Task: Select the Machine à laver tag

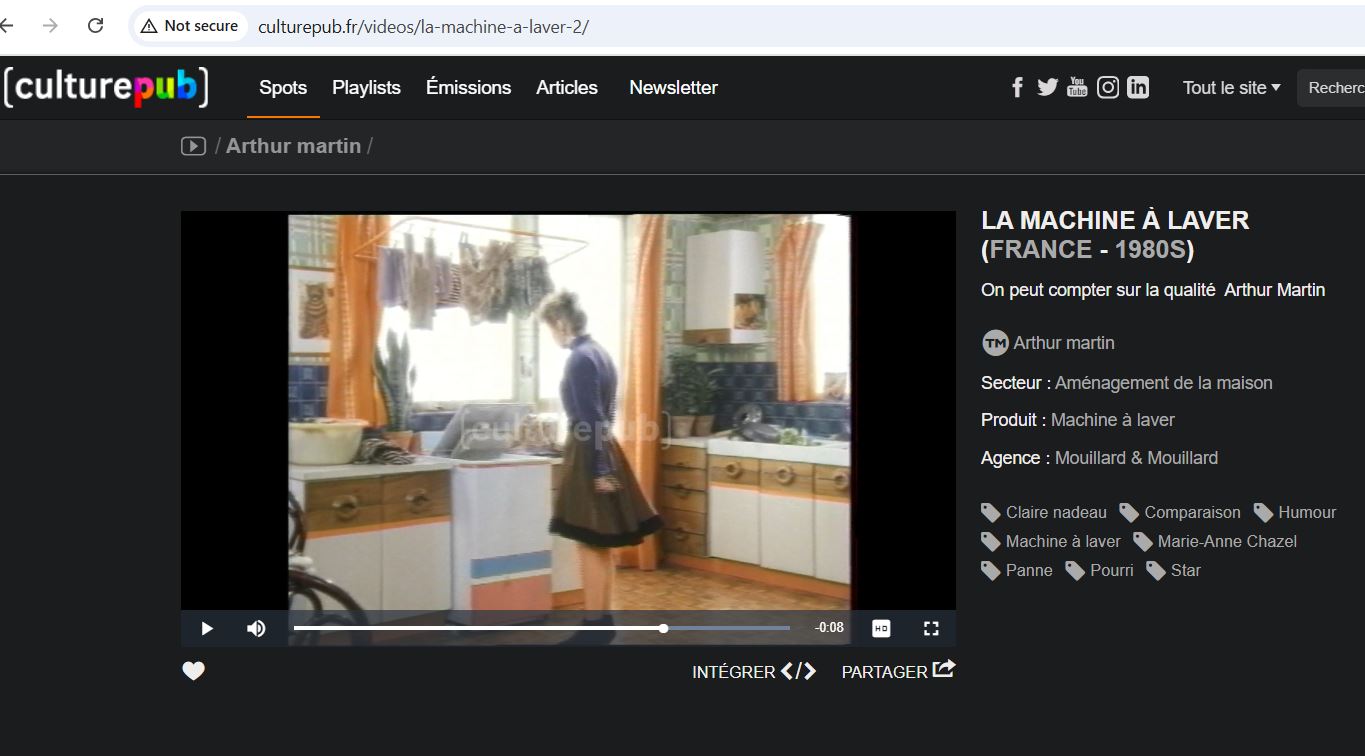Action: (x=1052, y=541)
